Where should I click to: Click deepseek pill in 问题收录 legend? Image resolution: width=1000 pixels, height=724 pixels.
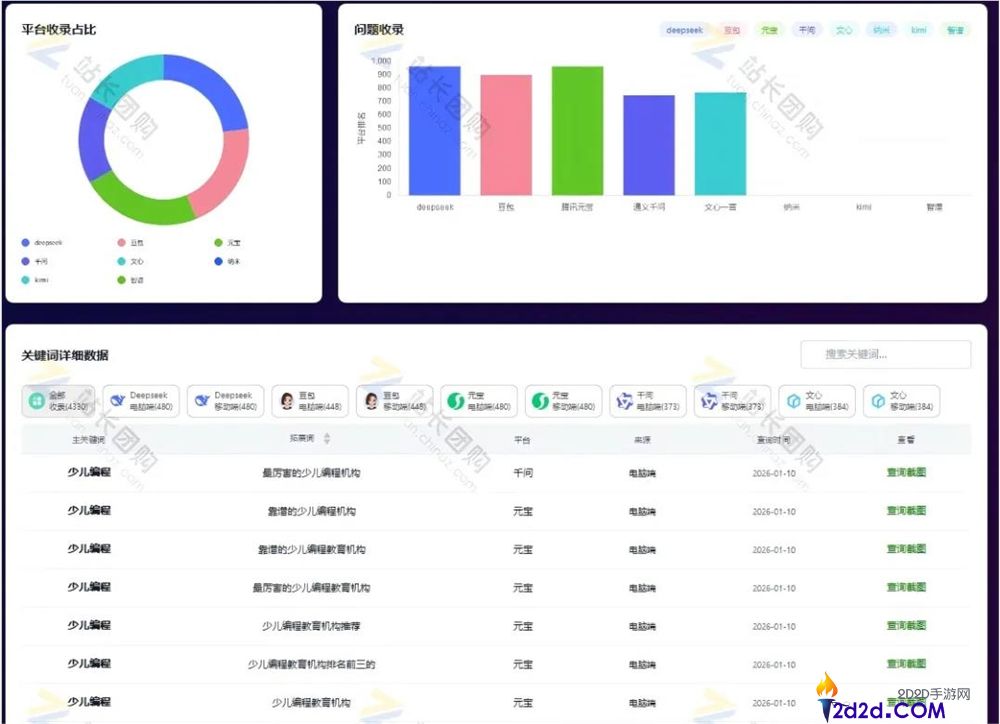684,30
